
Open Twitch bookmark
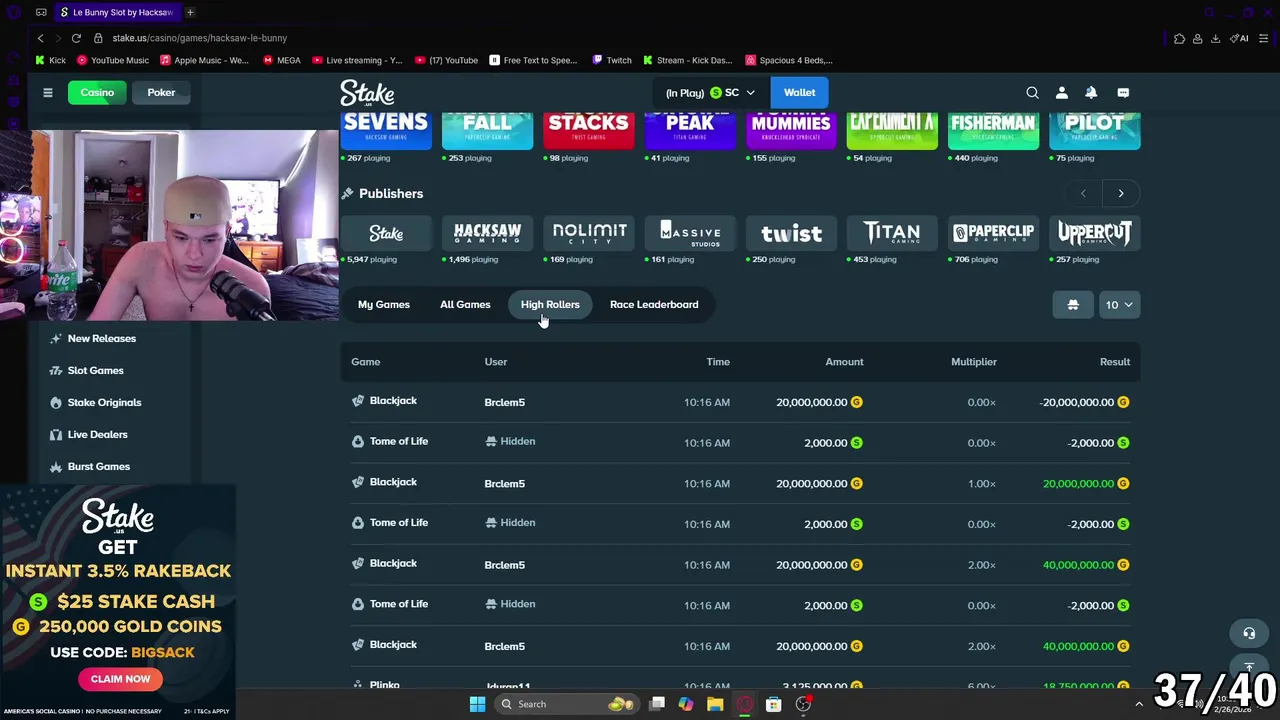pyautogui.click(x=612, y=60)
